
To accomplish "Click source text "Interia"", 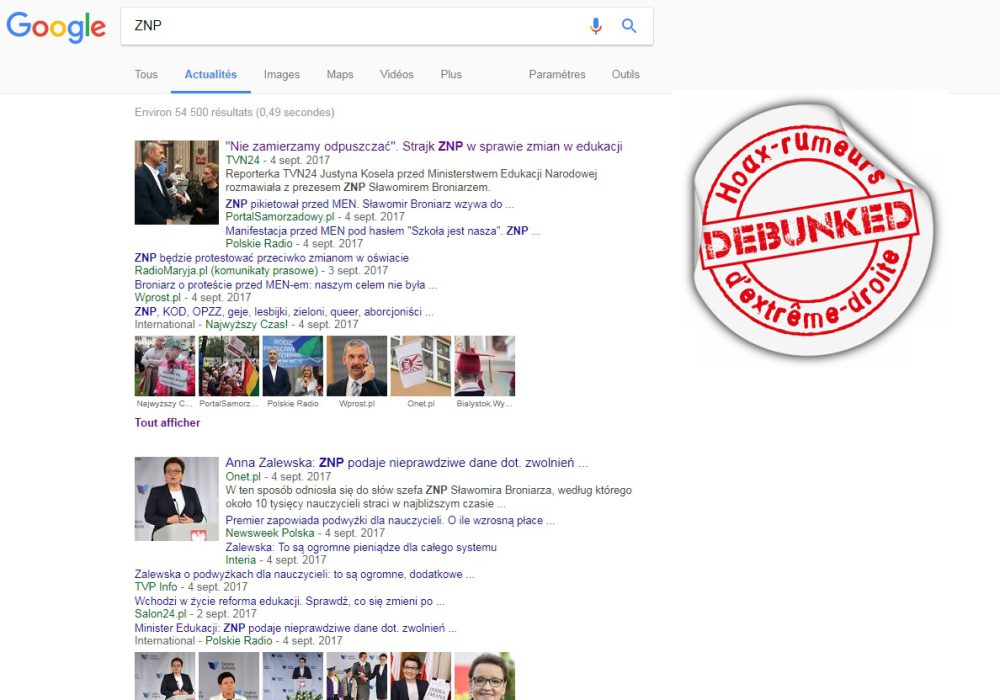I will 240,560.
